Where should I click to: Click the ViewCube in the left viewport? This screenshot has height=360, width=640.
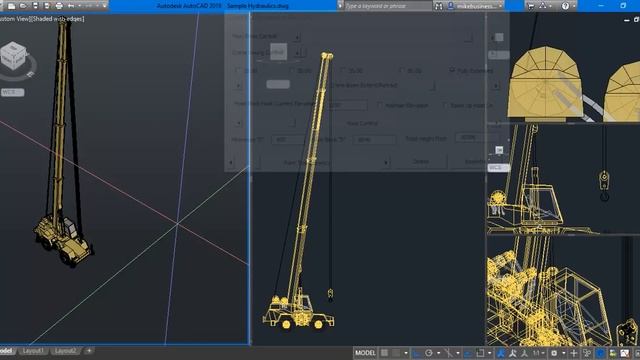pyautogui.click(x=14, y=56)
